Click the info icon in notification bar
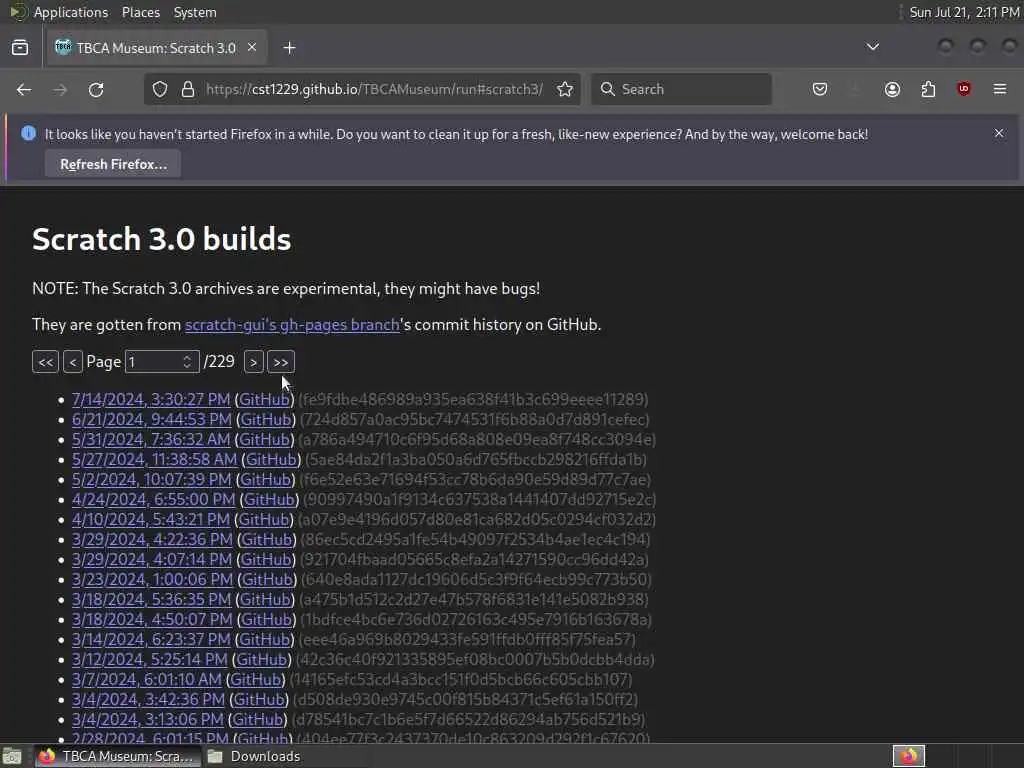This screenshot has width=1024, height=768. click(x=29, y=133)
